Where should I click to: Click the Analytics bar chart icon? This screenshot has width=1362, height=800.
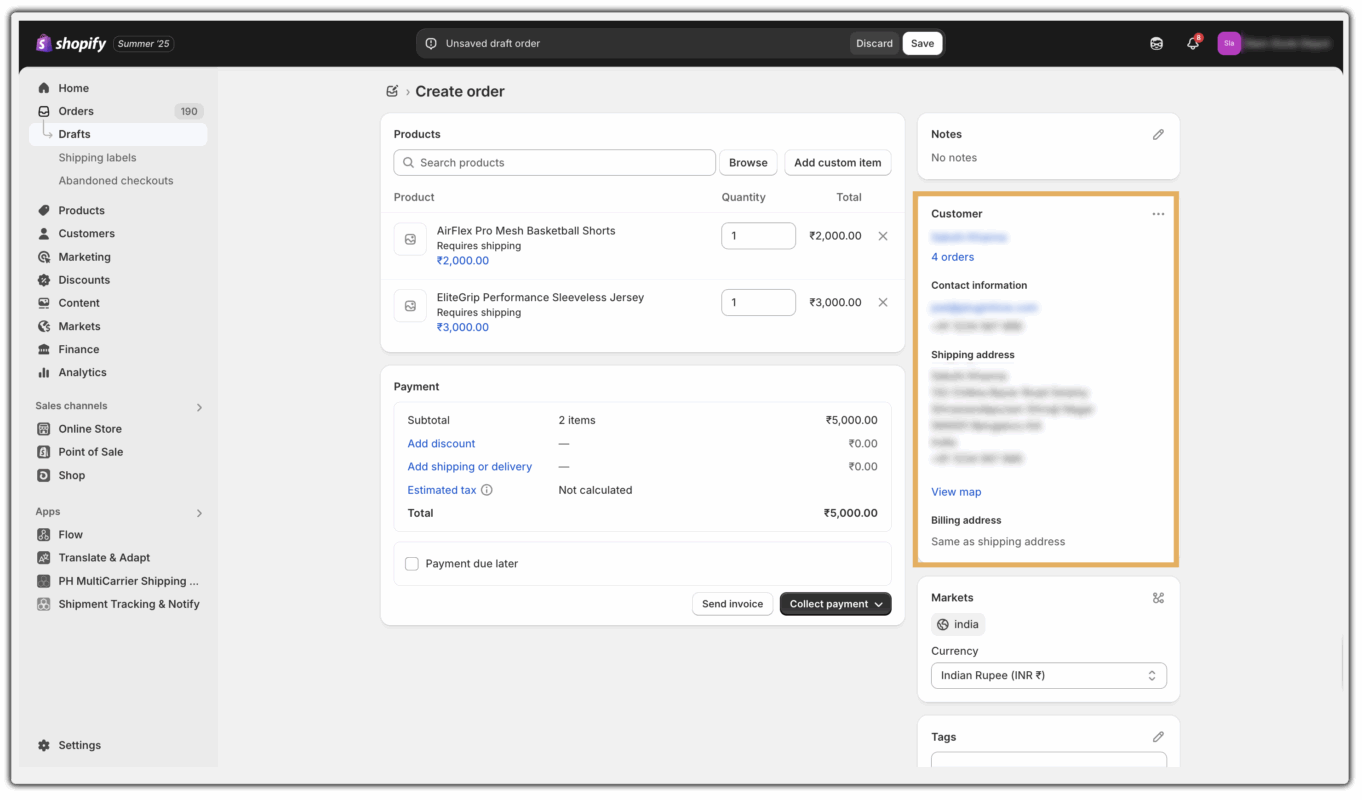pyautogui.click(x=43, y=373)
